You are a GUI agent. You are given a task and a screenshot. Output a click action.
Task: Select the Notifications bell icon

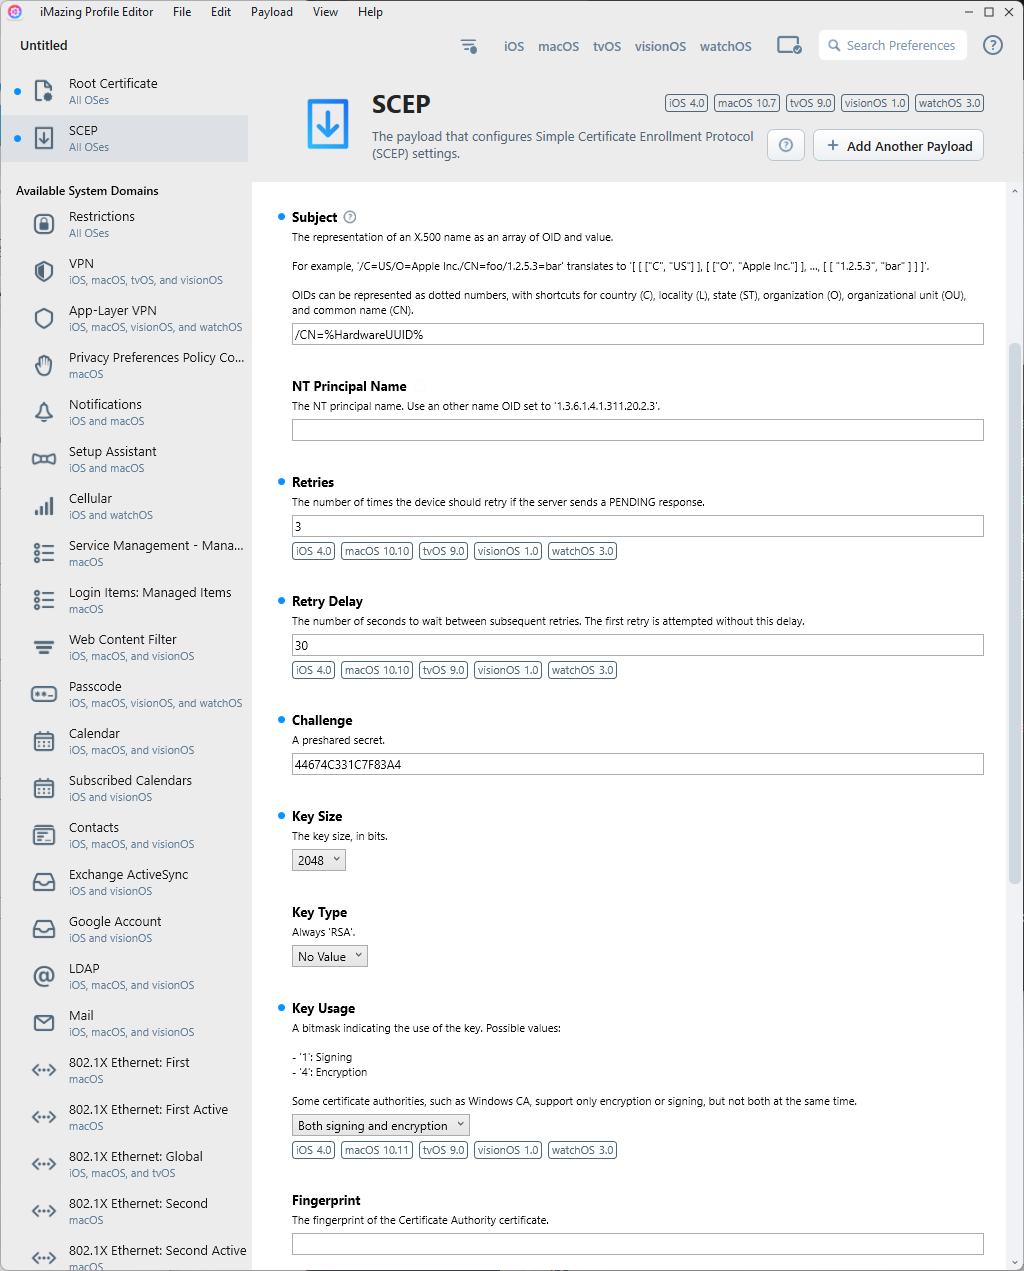pos(44,412)
